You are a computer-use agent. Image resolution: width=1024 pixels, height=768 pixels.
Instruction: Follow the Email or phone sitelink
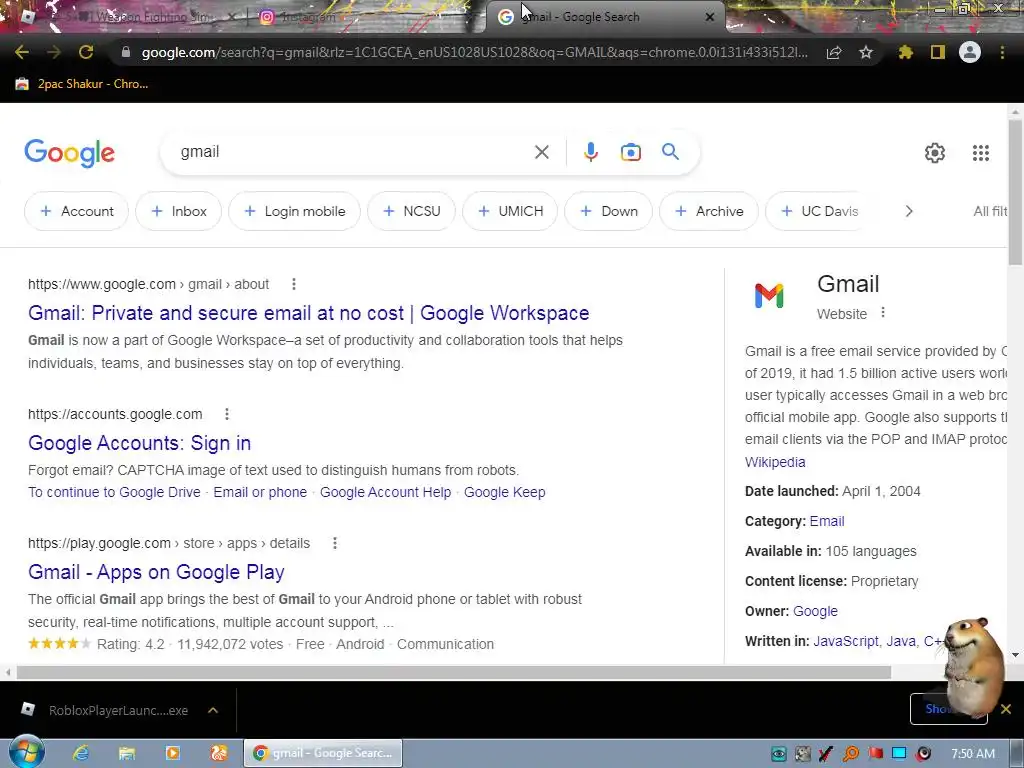click(x=260, y=492)
